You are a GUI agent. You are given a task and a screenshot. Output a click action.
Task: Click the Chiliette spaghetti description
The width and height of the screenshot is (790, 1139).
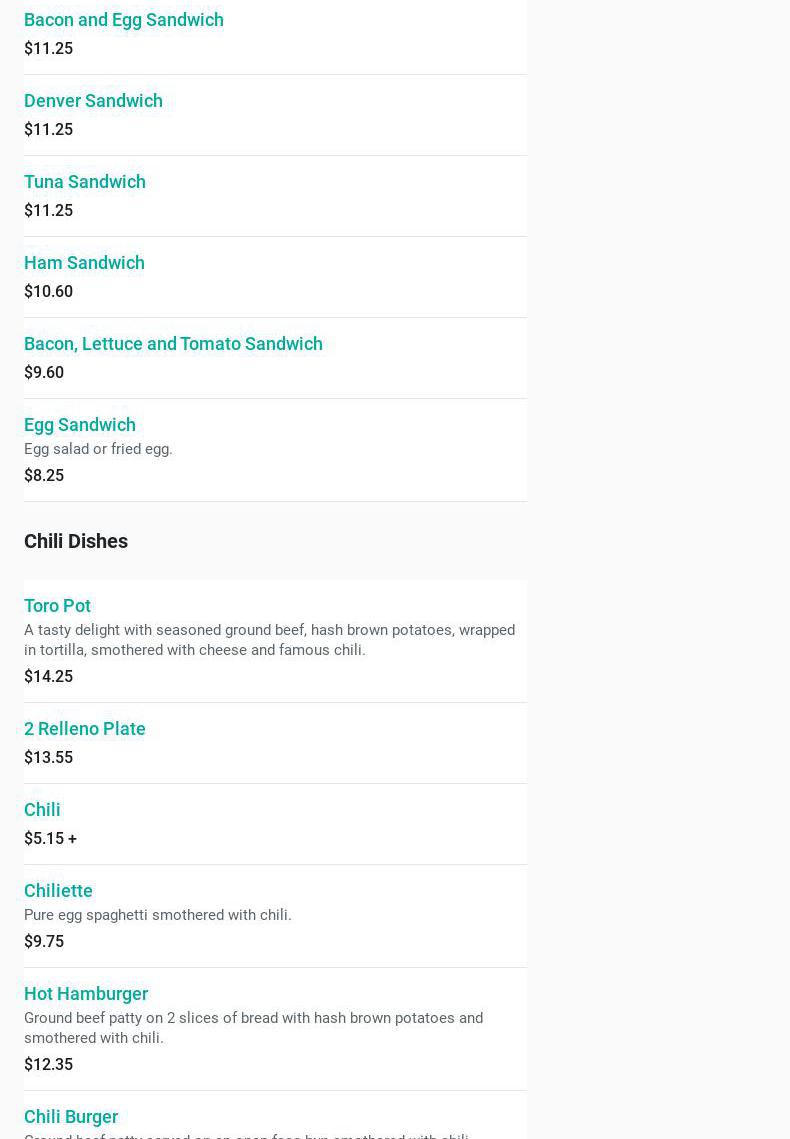158,916
